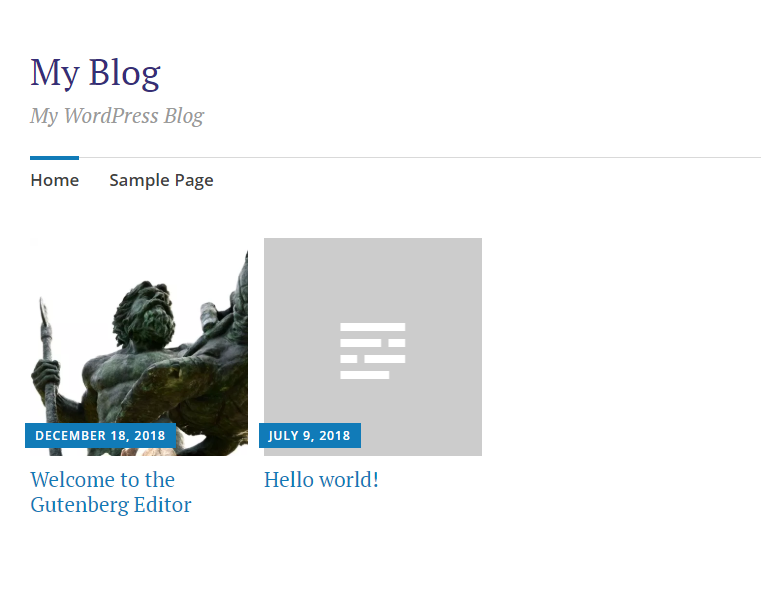This screenshot has width=761, height=595.
Task: Select the July 9, 2018 date badge
Action: (x=310, y=435)
